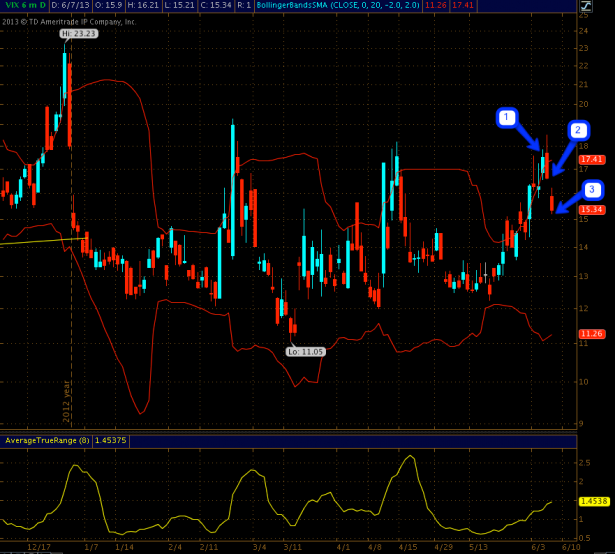Image resolution: width=615 pixels, height=554 pixels.
Task: Click the annotation marker numbered 3
Action: click(593, 189)
